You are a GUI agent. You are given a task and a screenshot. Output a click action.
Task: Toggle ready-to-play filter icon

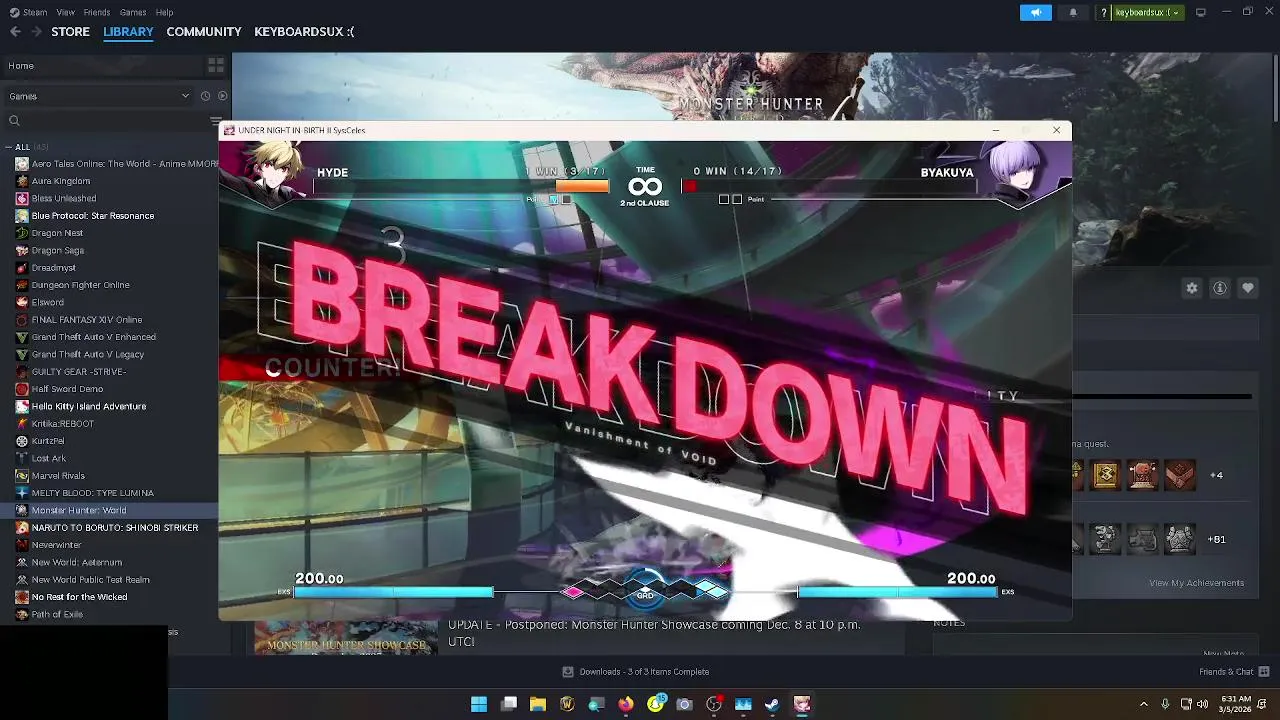pyautogui.click(x=222, y=96)
